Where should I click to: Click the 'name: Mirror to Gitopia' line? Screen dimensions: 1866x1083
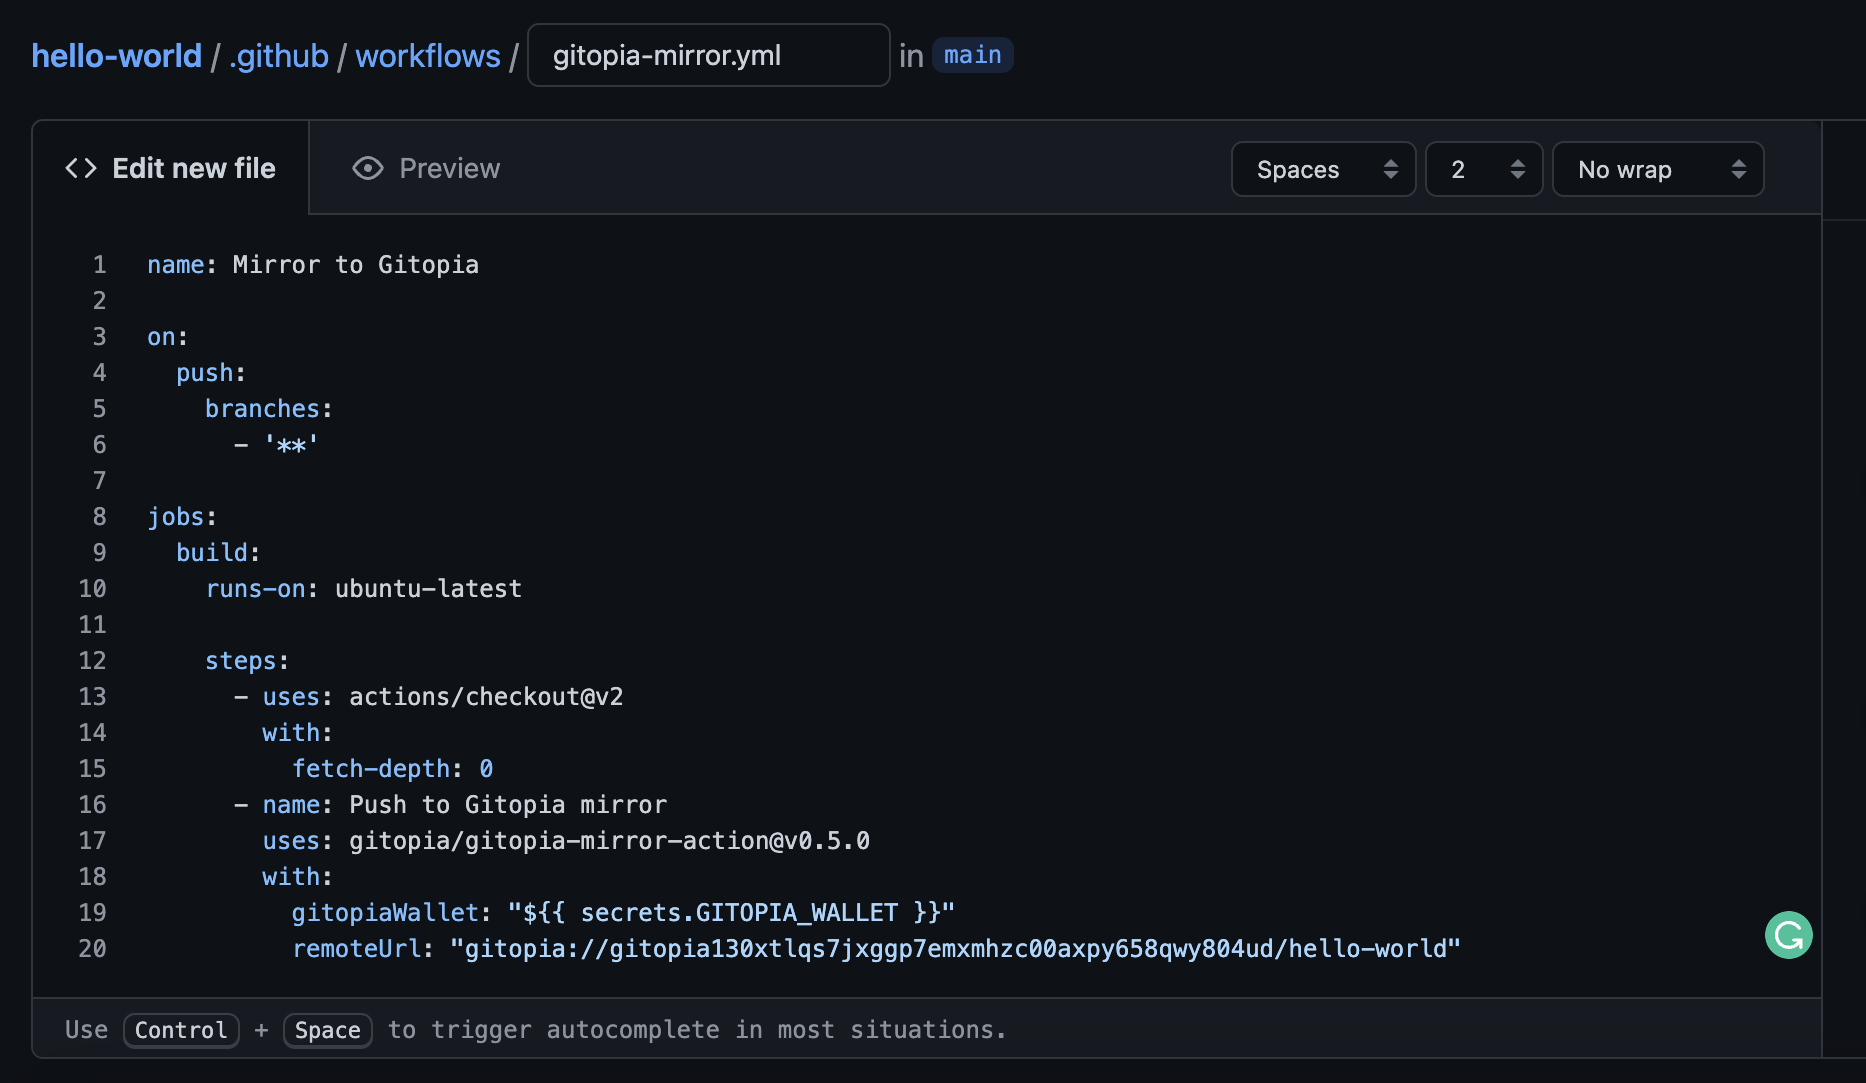click(313, 265)
